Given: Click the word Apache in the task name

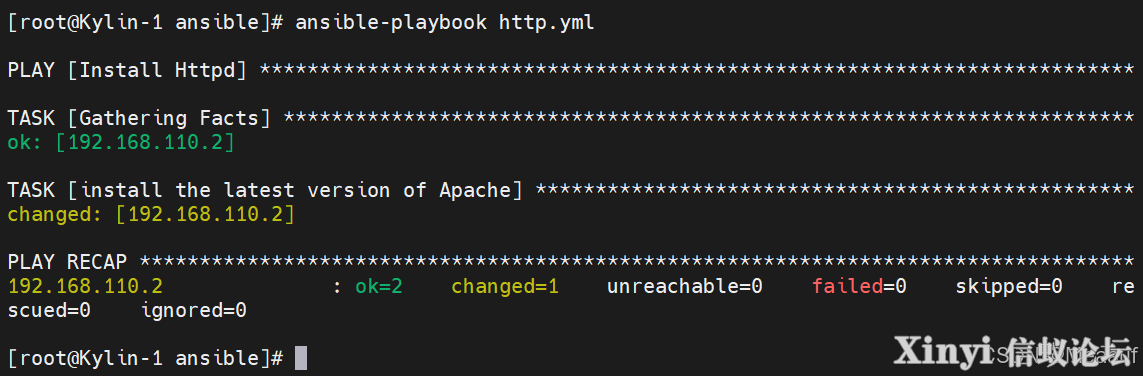Looking at the screenshot, I should [475, 190].
